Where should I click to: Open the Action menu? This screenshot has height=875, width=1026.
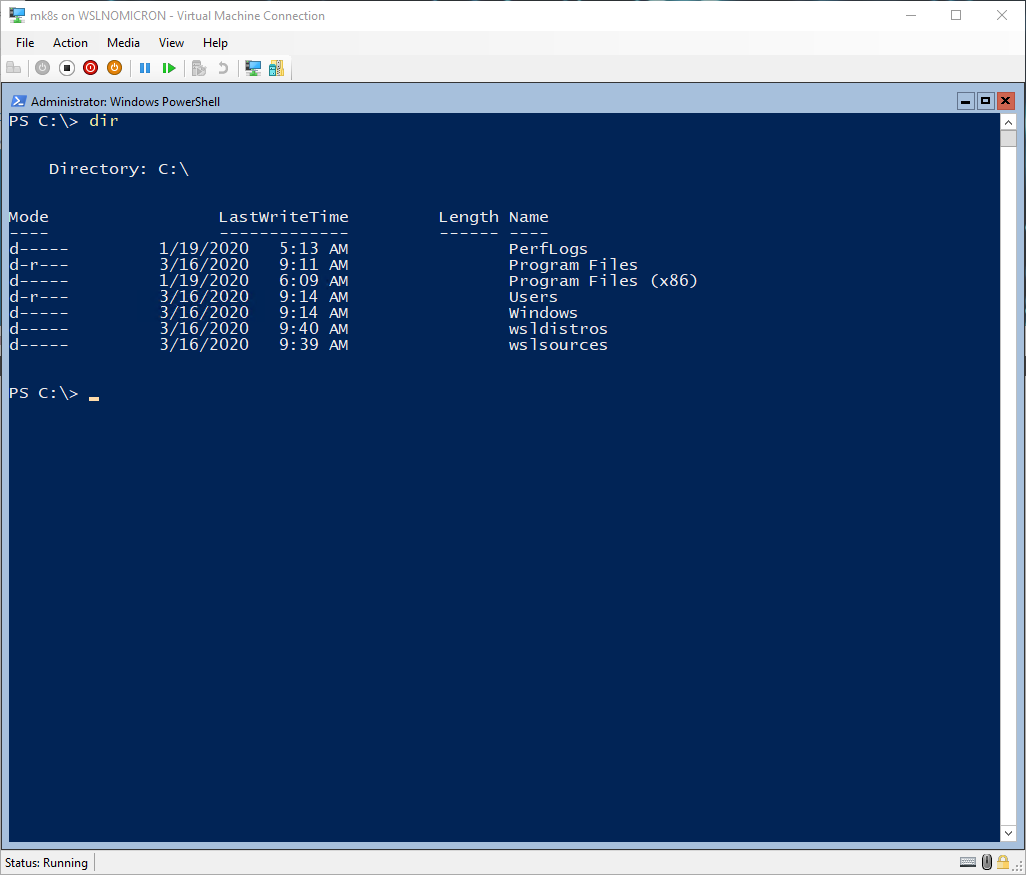[70, 43]
